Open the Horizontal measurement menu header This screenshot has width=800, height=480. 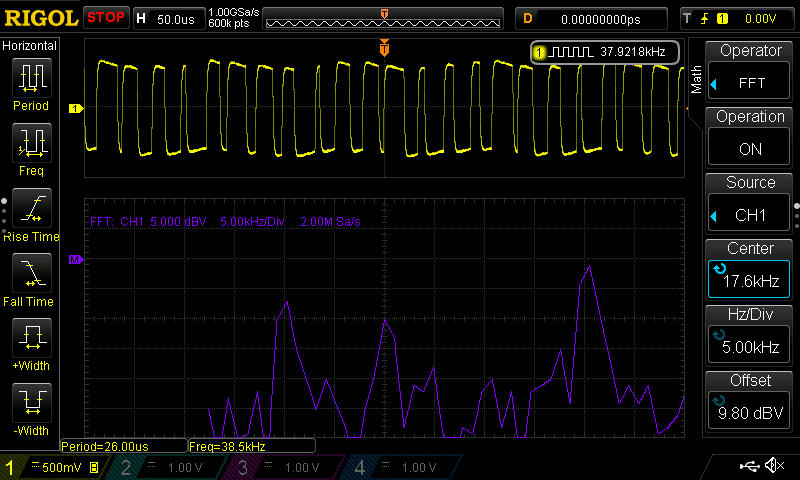tap(31, 46)
